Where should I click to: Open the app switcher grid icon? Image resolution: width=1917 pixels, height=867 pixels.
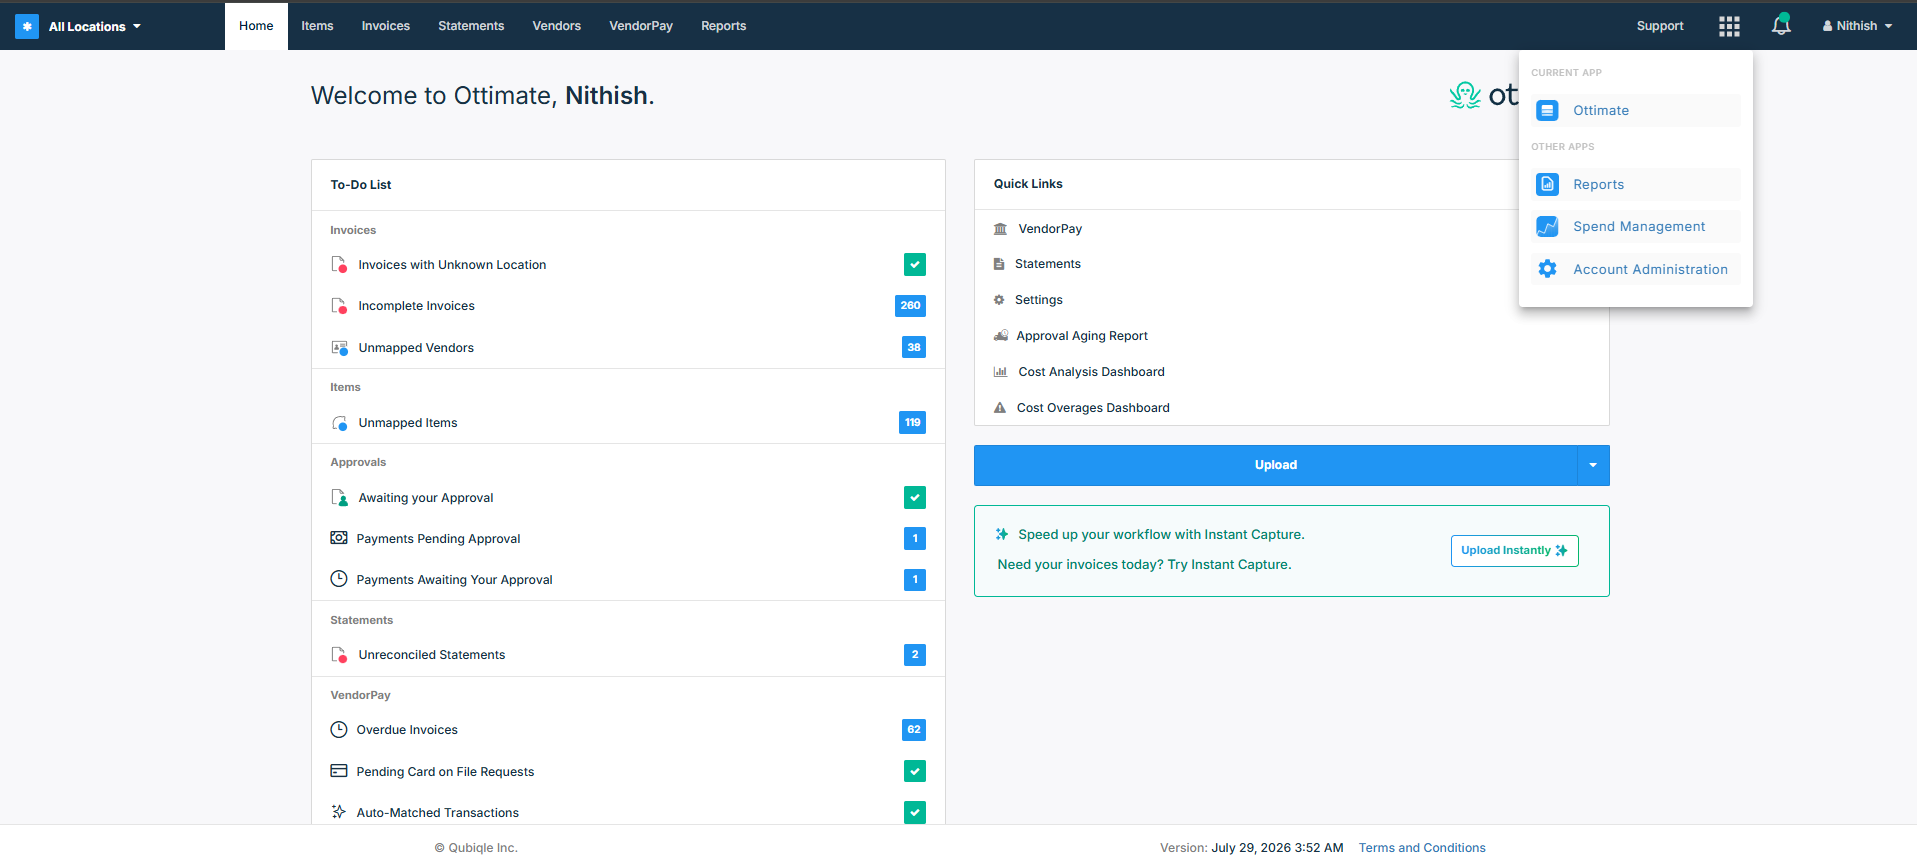click(x=1729, y=26)
